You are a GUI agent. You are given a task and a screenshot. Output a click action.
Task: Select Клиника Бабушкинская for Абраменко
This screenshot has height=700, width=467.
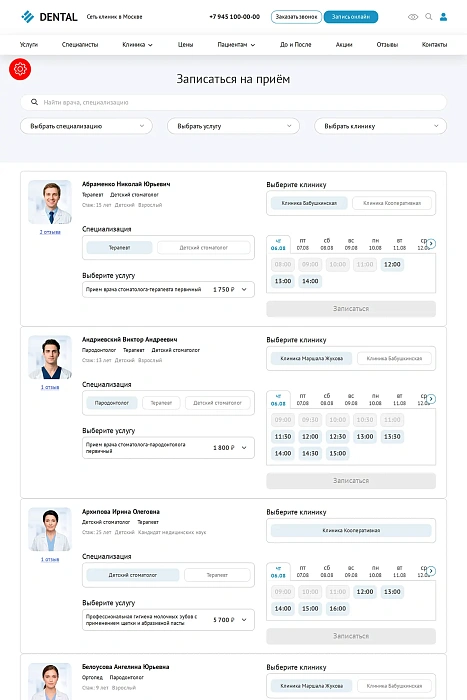click(x=309, y=203)
